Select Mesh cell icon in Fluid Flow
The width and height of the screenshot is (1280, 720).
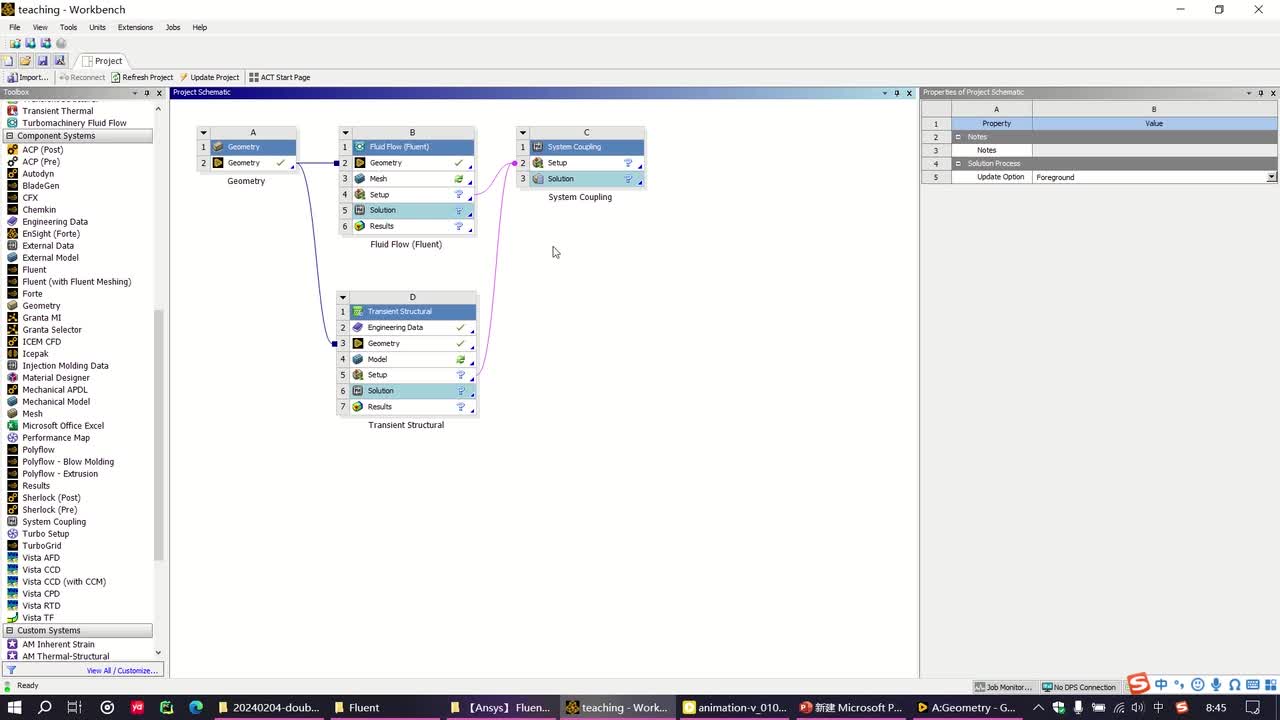pos(360,179)
